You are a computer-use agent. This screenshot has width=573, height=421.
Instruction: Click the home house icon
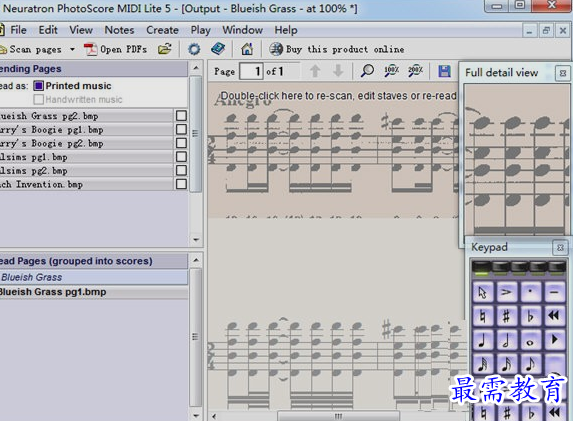coord(247,49)
